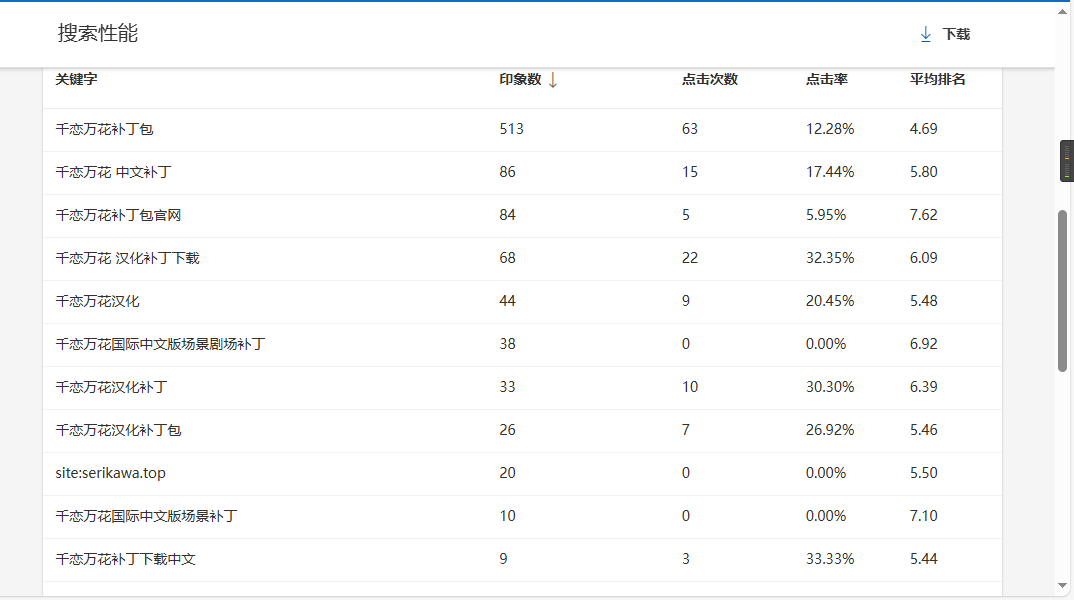This screenshot has width=1074, height=600.
Task: Open the 千恋万花 中文补丁 keyword
Action: click(x=113, y=172)
